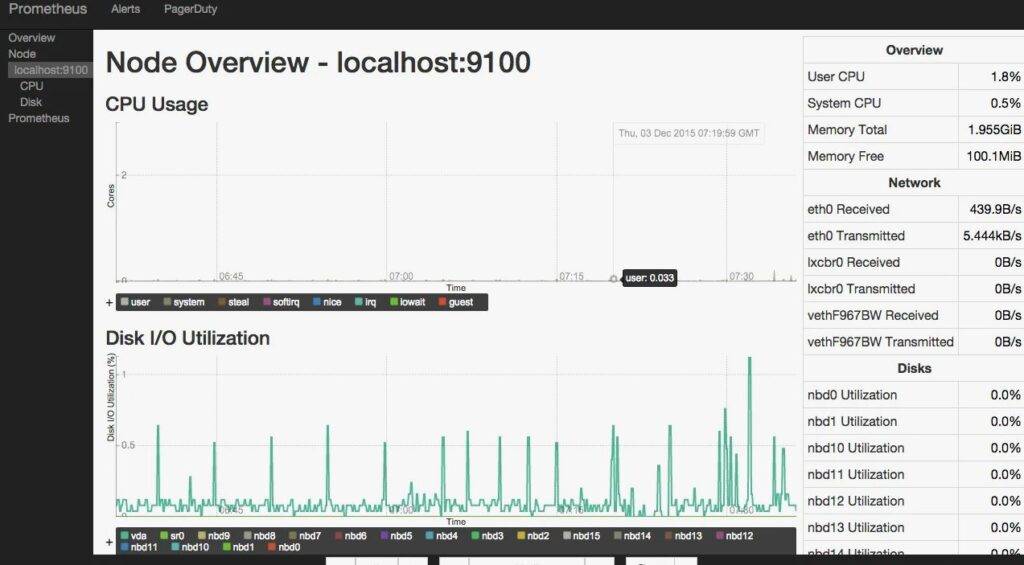
Task: Click the Network section header in table
Action: tap(914, 183)
